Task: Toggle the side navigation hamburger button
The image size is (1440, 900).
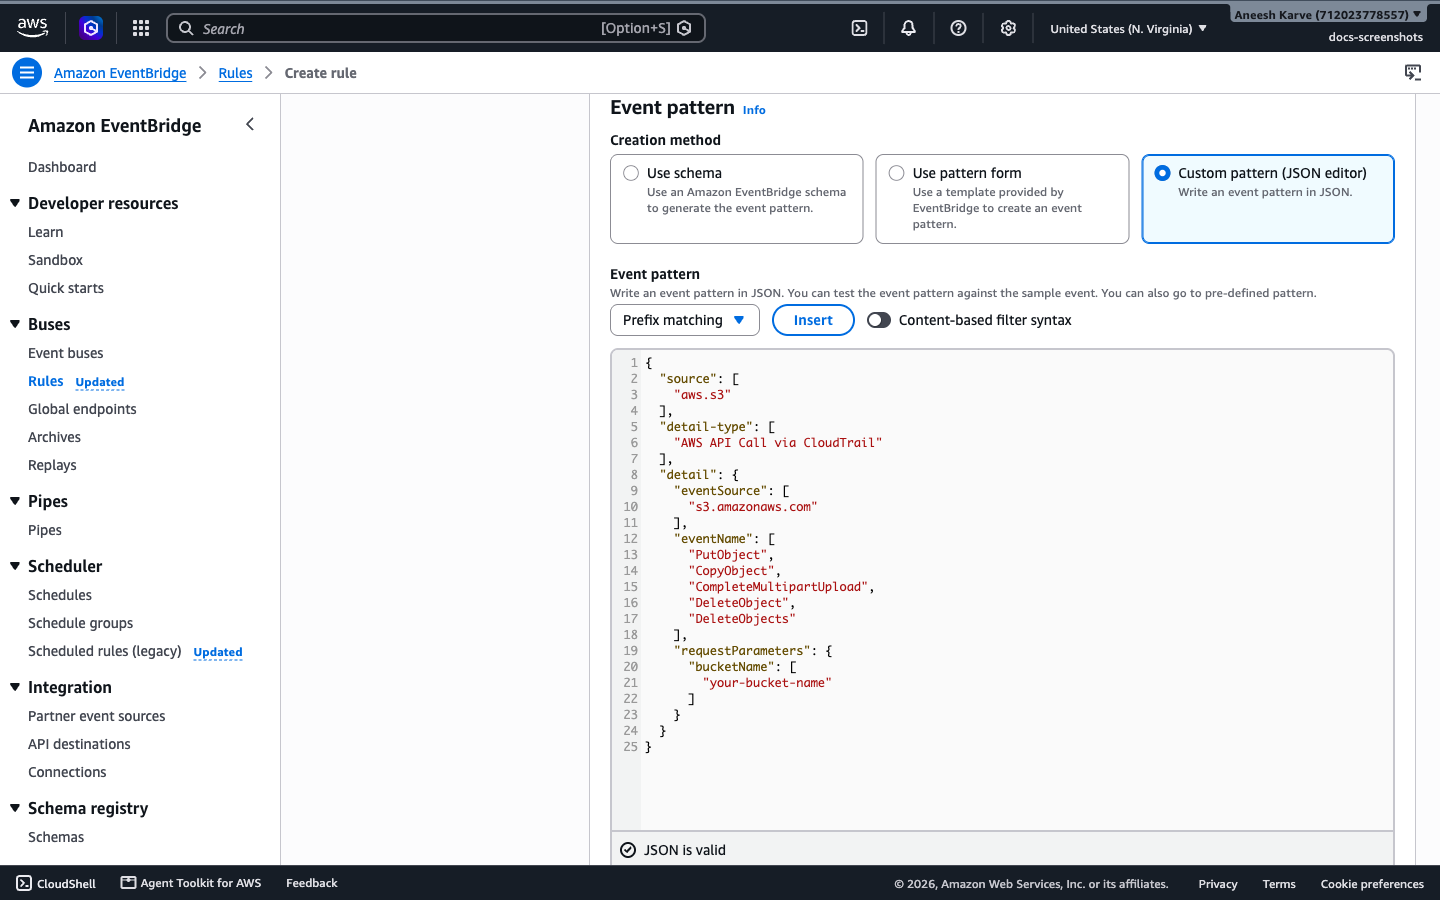Action: click(27, 73)
